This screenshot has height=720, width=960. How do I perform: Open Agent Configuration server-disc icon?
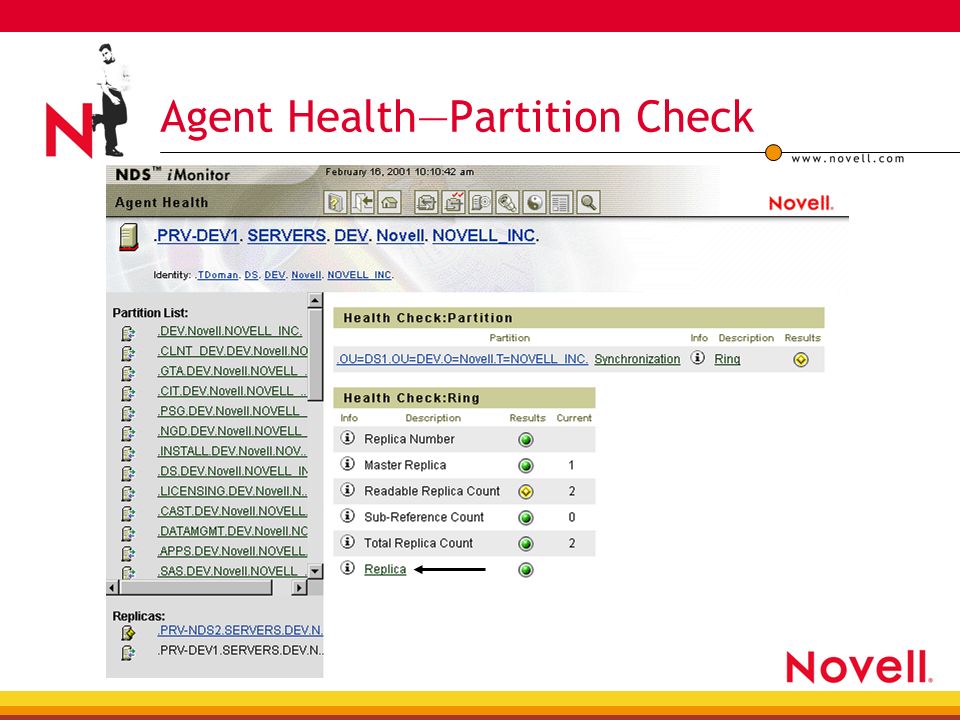click(481, 203)
